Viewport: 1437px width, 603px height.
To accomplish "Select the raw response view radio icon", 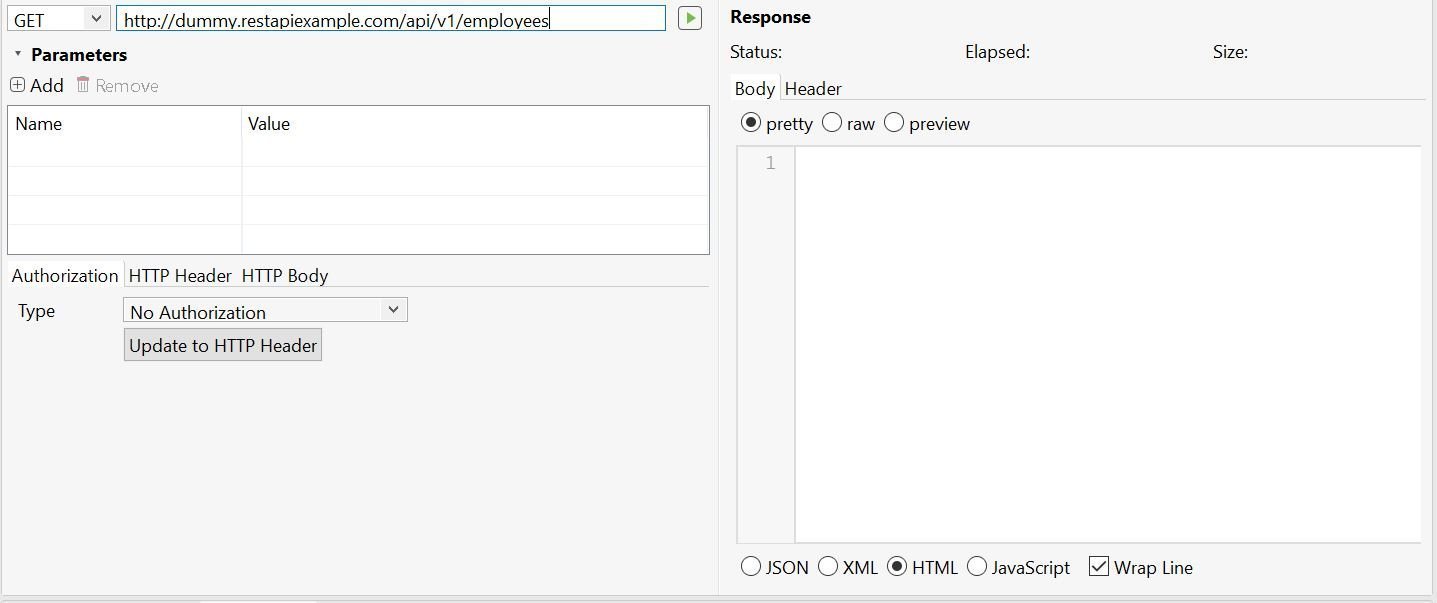I will click(831, 122).
